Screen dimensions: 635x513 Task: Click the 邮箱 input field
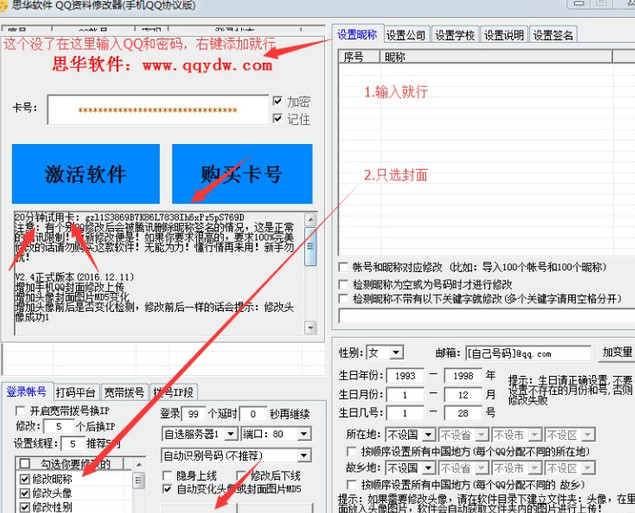click(528, 353)
